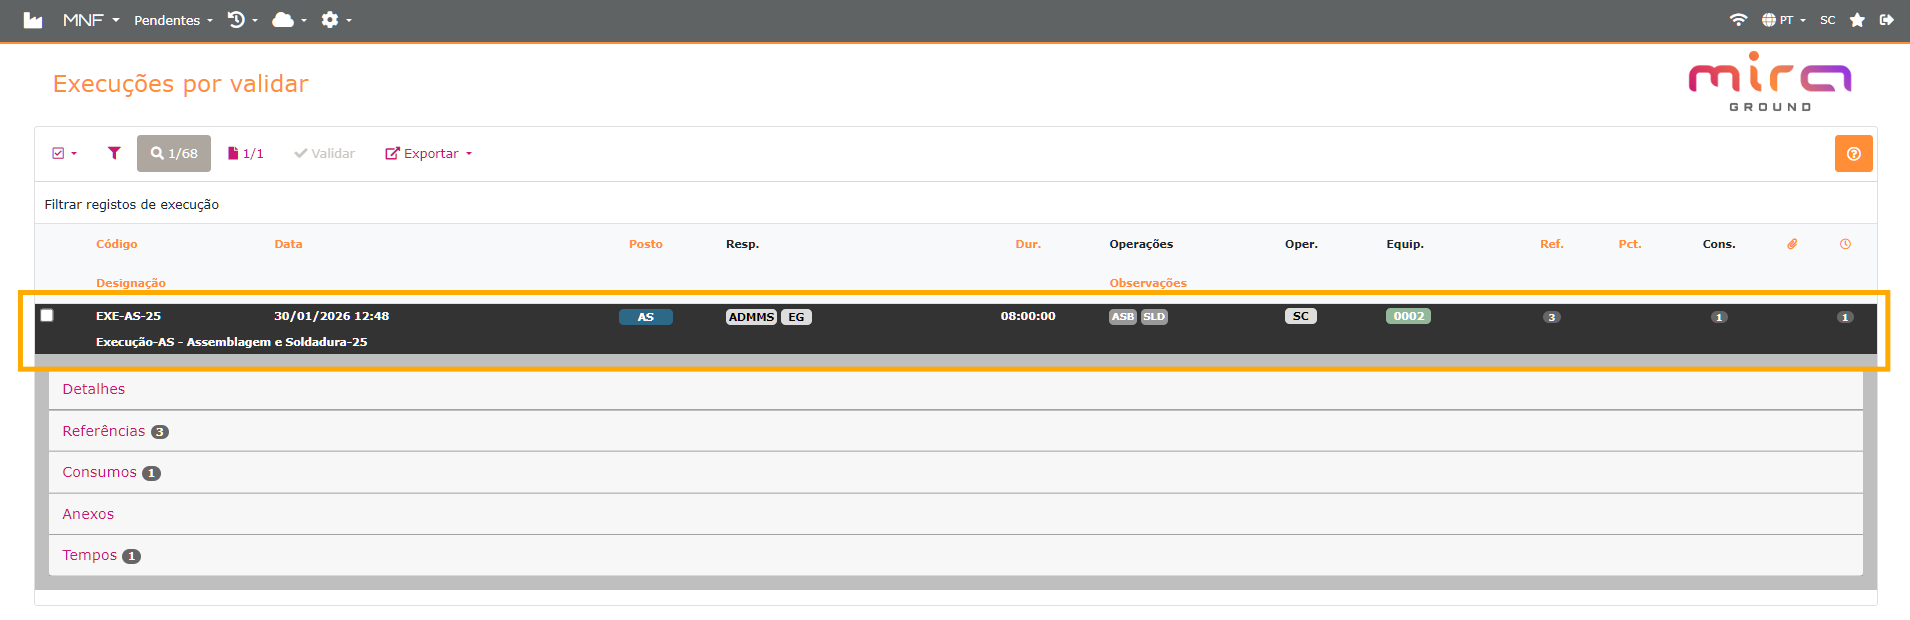
Task: Open the Pendentes menu
Action: click(173, 20)
